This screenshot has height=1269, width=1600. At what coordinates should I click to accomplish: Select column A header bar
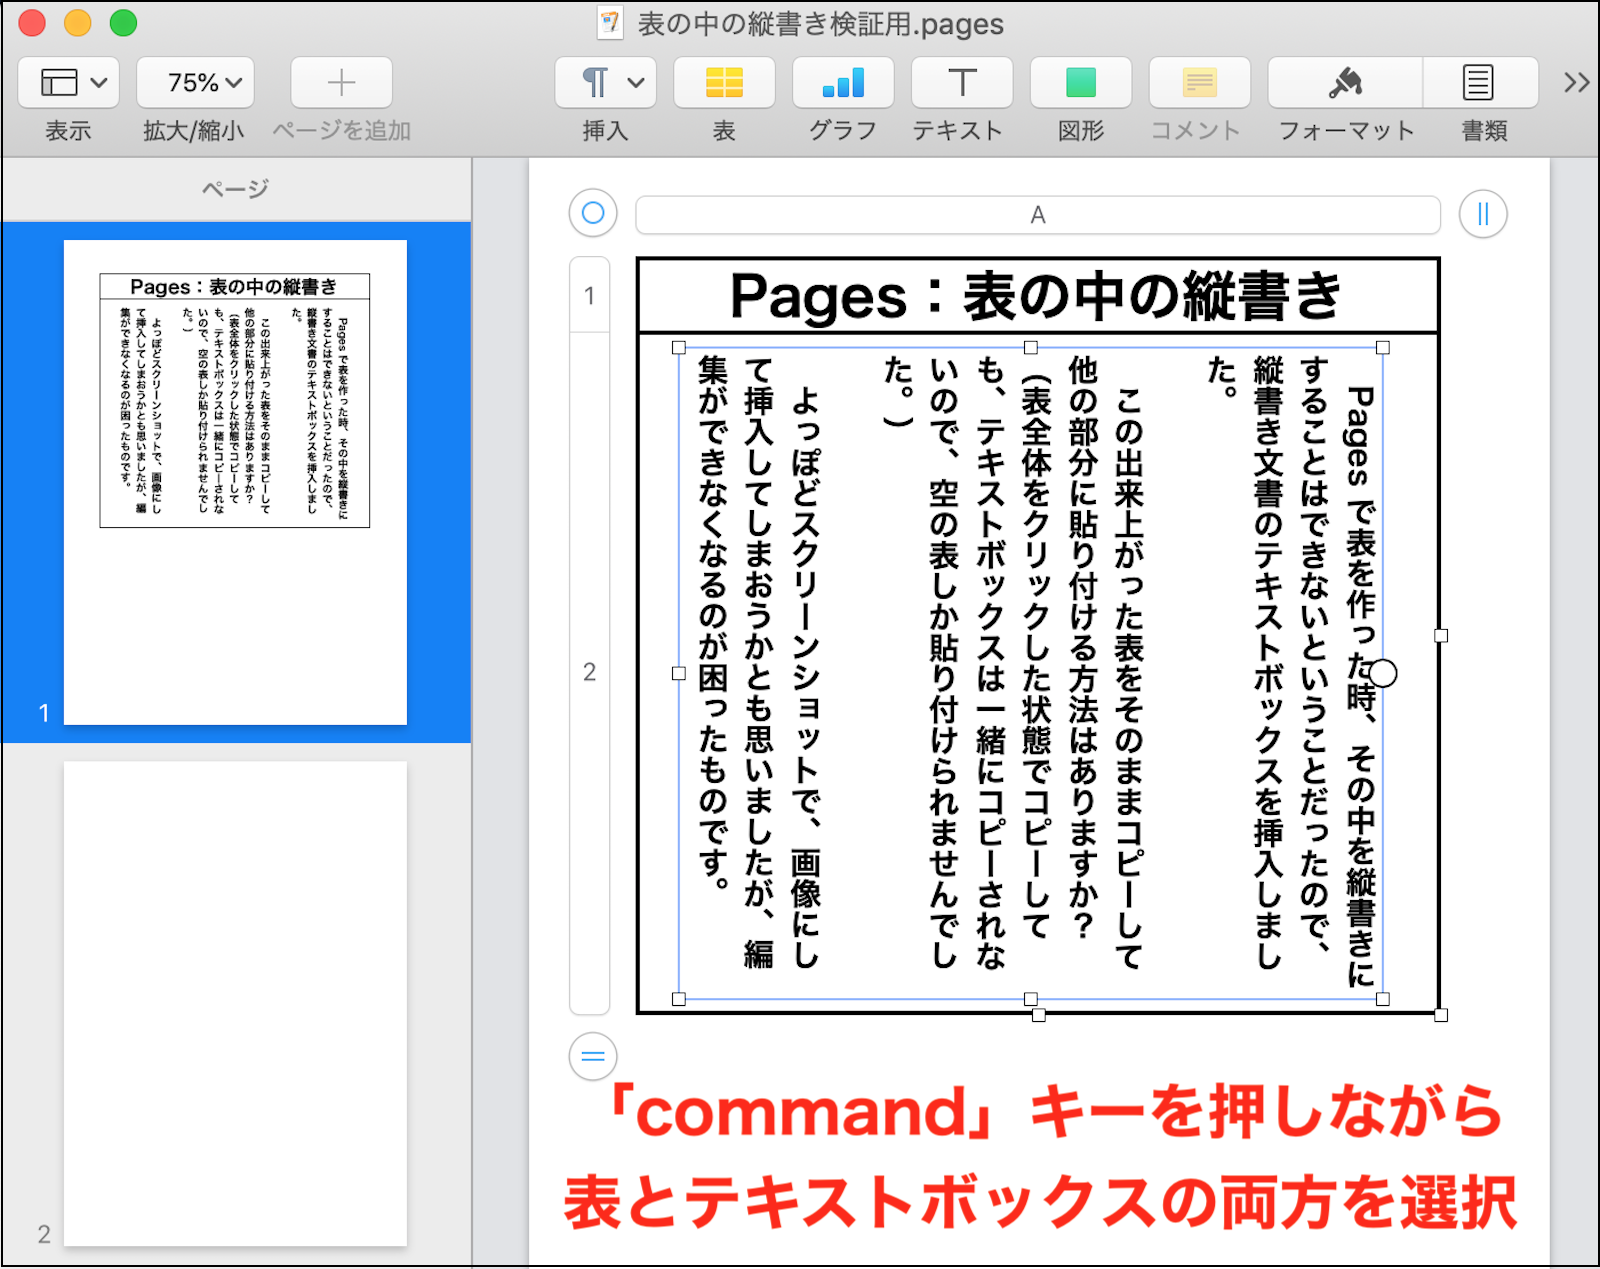(1037, 215)
